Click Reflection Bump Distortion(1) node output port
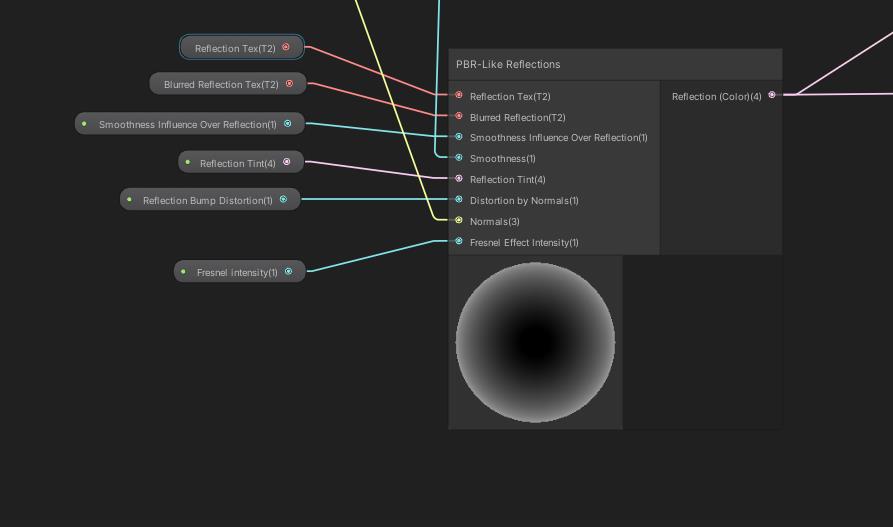 (283, 199)
